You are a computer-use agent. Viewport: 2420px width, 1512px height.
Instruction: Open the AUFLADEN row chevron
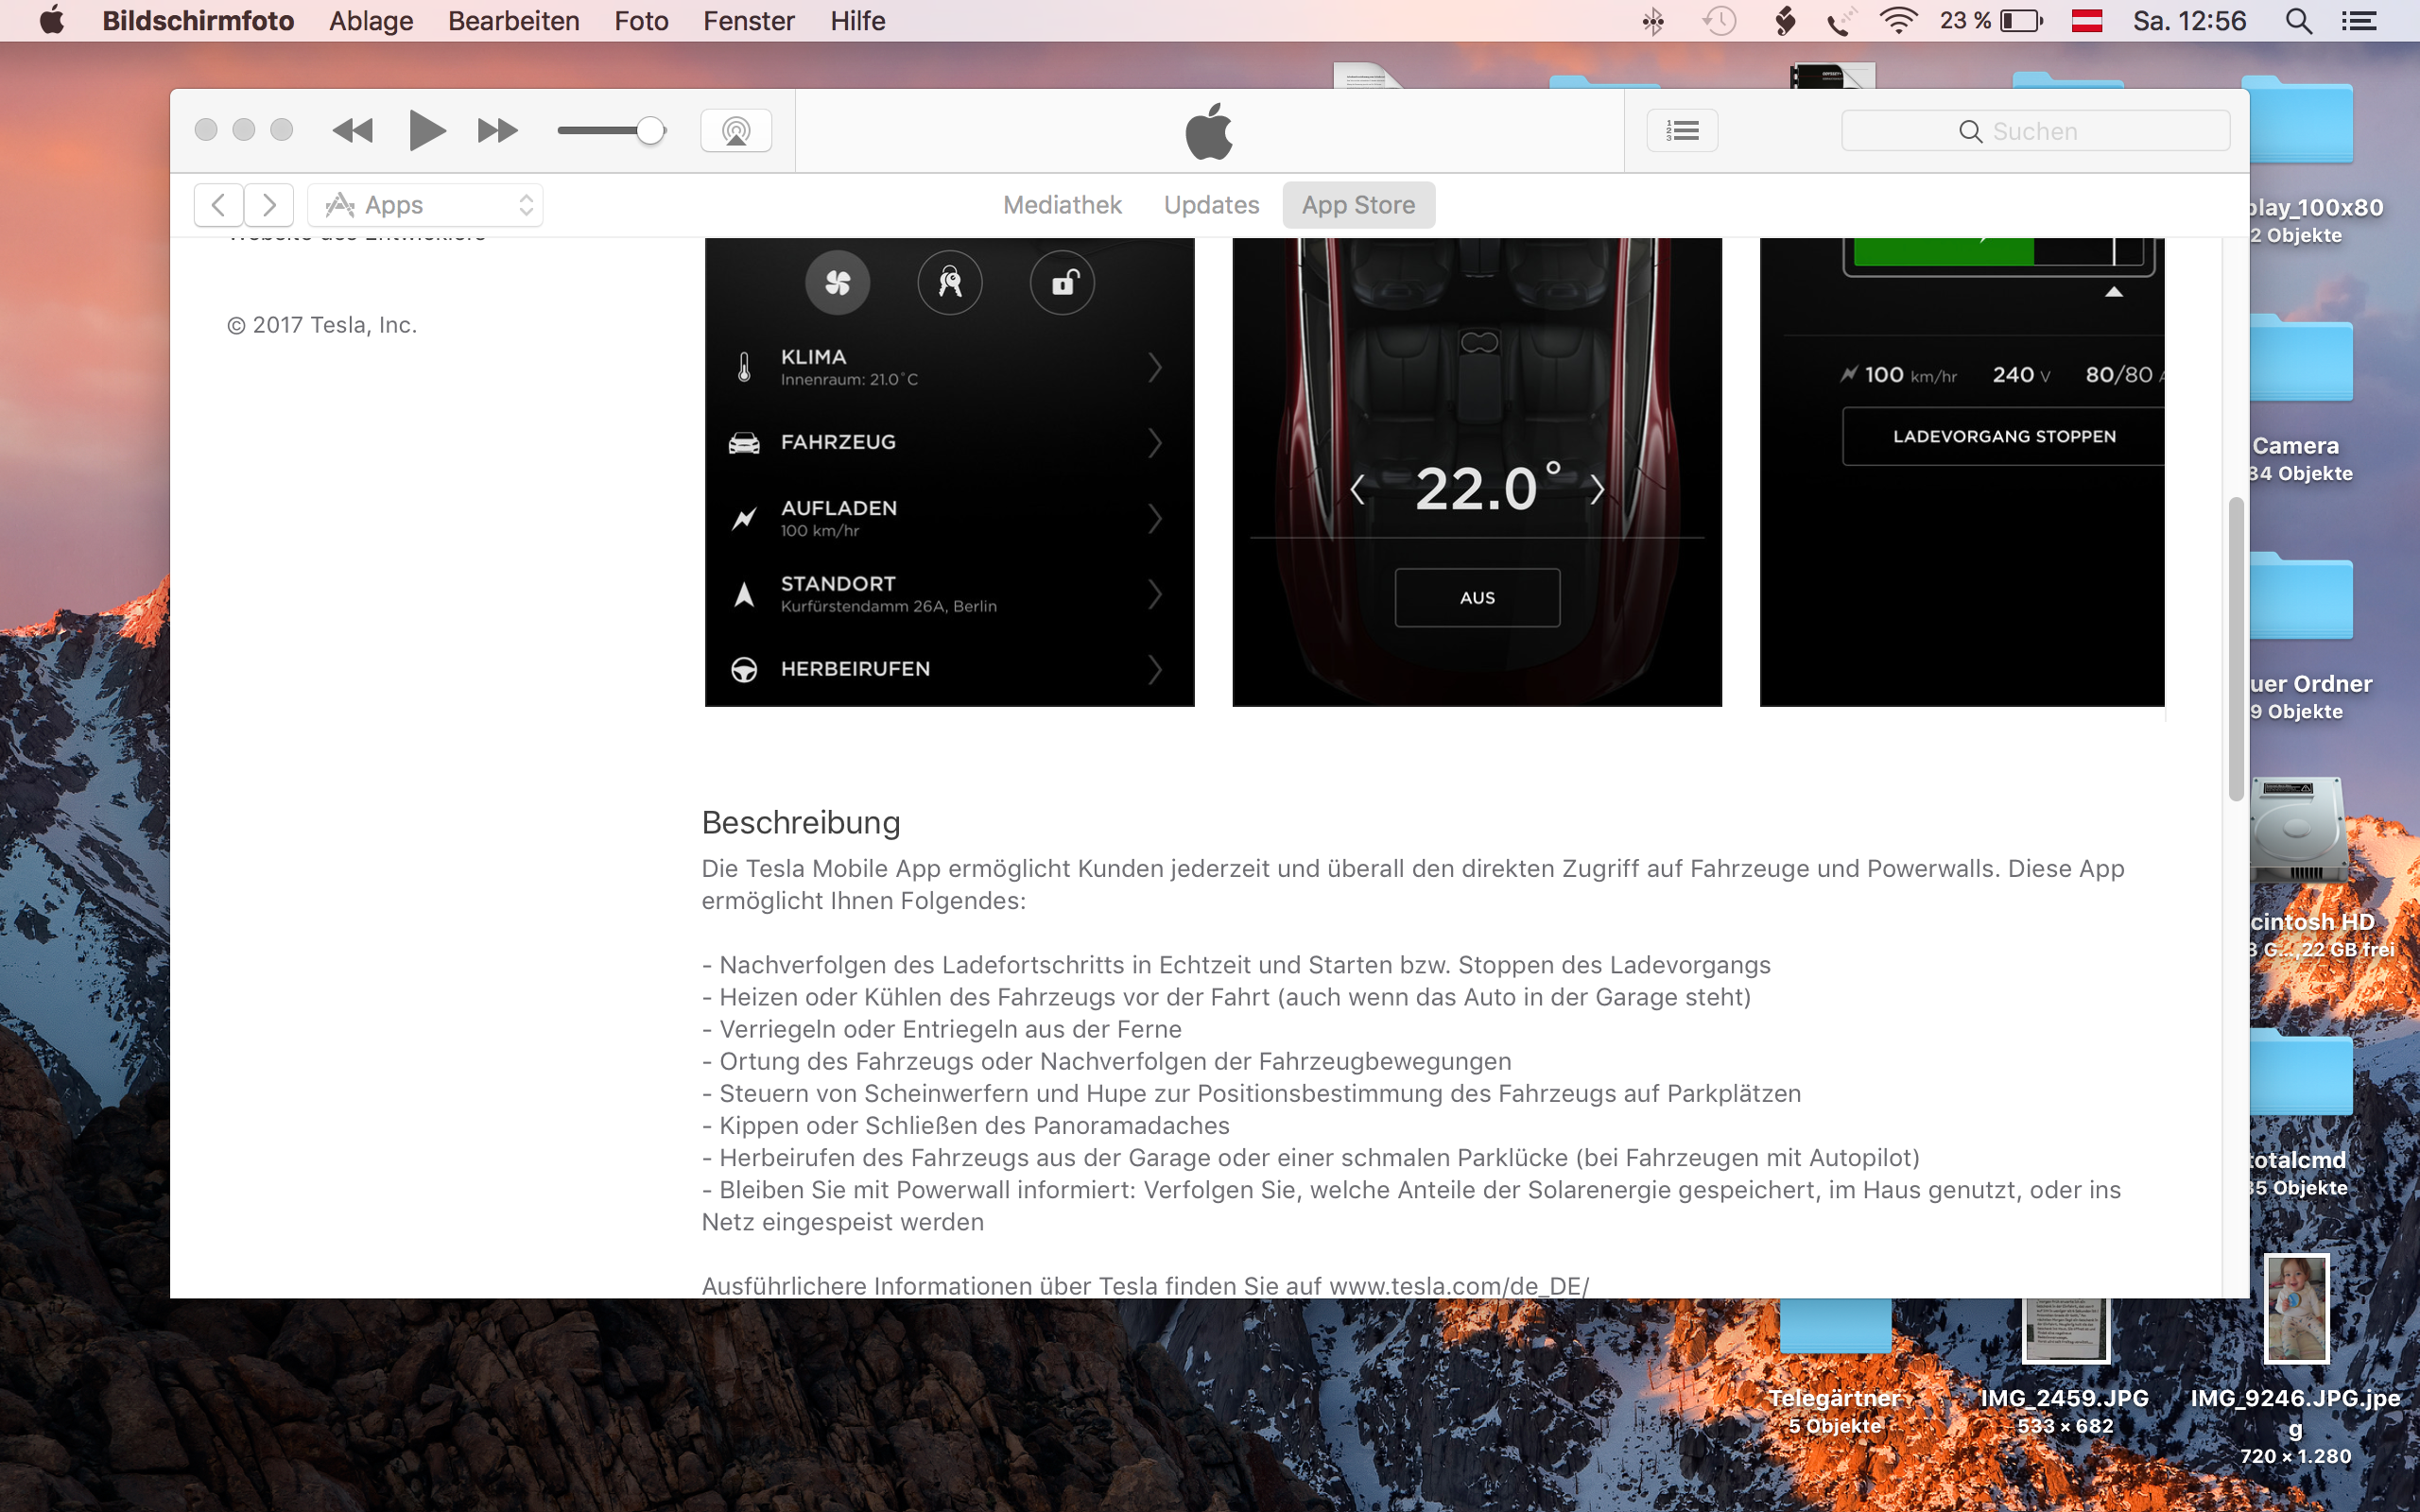[x=1155, y=518]
